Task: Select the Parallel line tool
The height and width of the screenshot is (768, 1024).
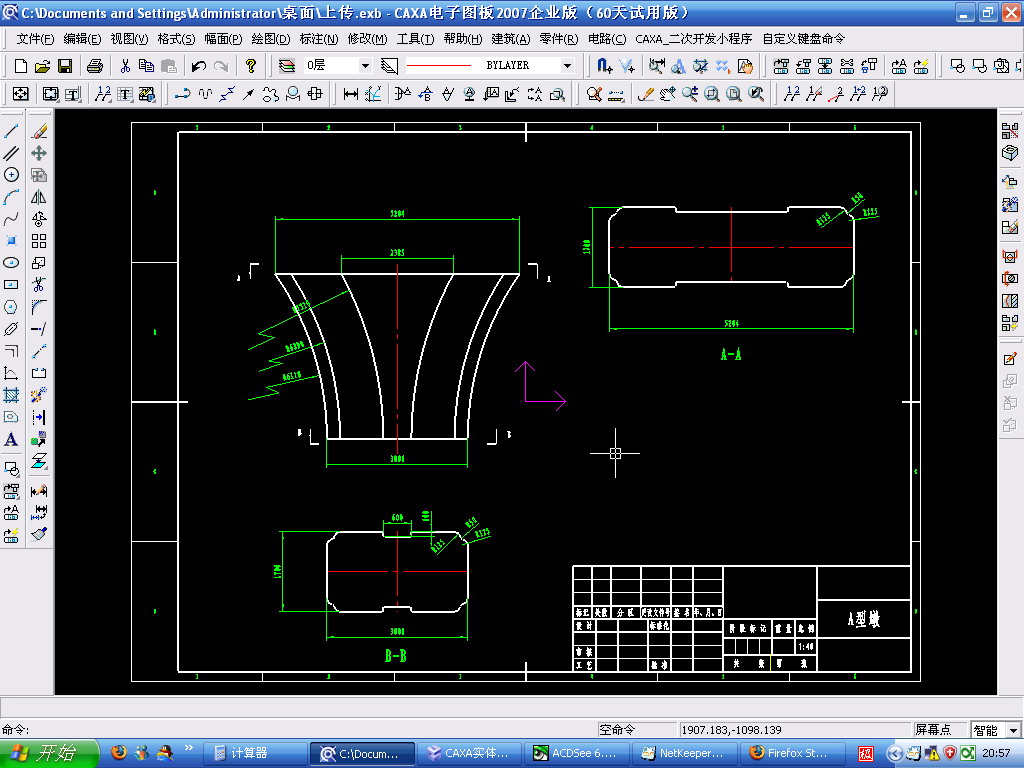Action: pos(11,153)
